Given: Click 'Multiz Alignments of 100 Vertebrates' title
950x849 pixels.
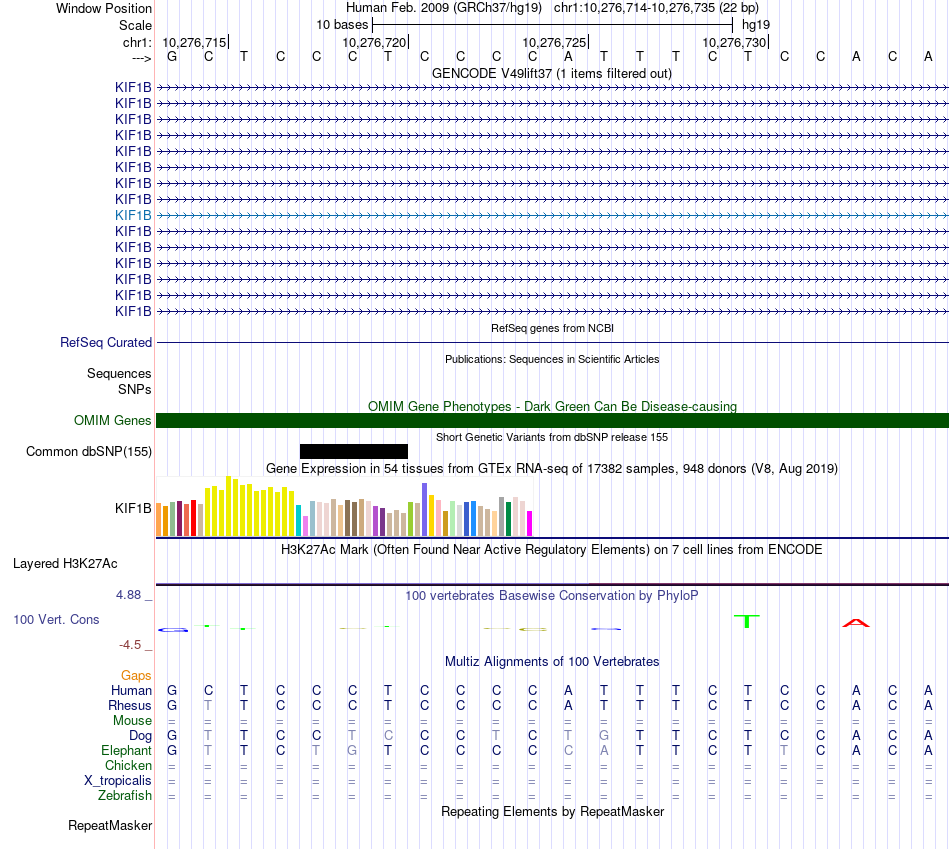Looking at the screenshot, I should 552,661.
